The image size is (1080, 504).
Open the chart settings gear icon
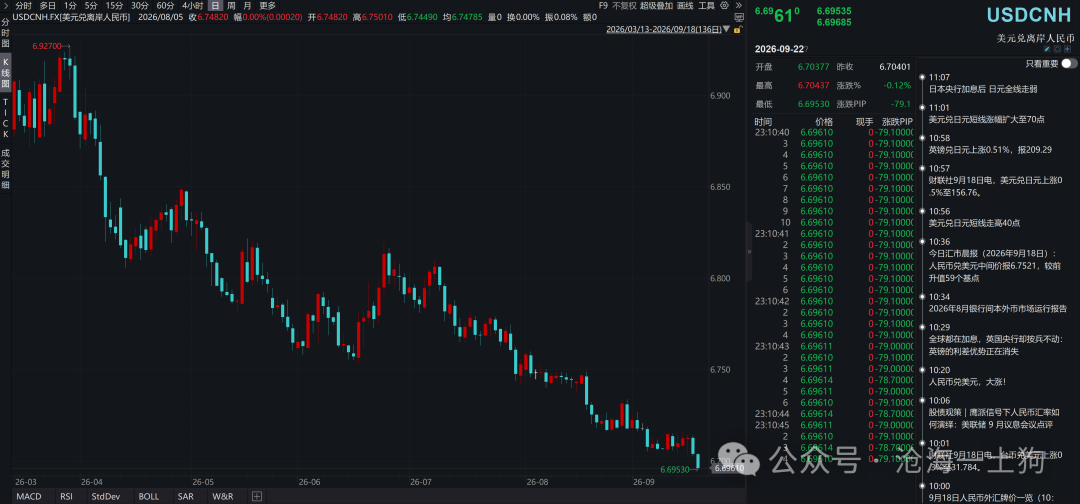pyautogui.click(x=725, y=5)
